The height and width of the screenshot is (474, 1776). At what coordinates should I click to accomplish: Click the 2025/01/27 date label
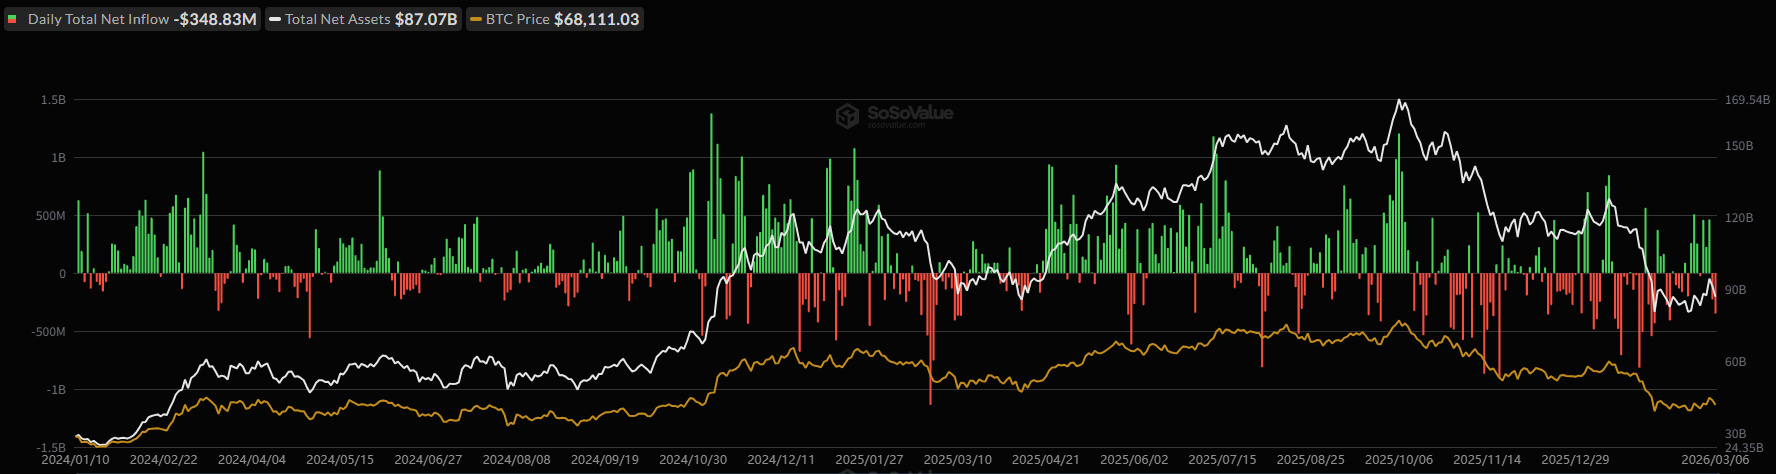869,460
